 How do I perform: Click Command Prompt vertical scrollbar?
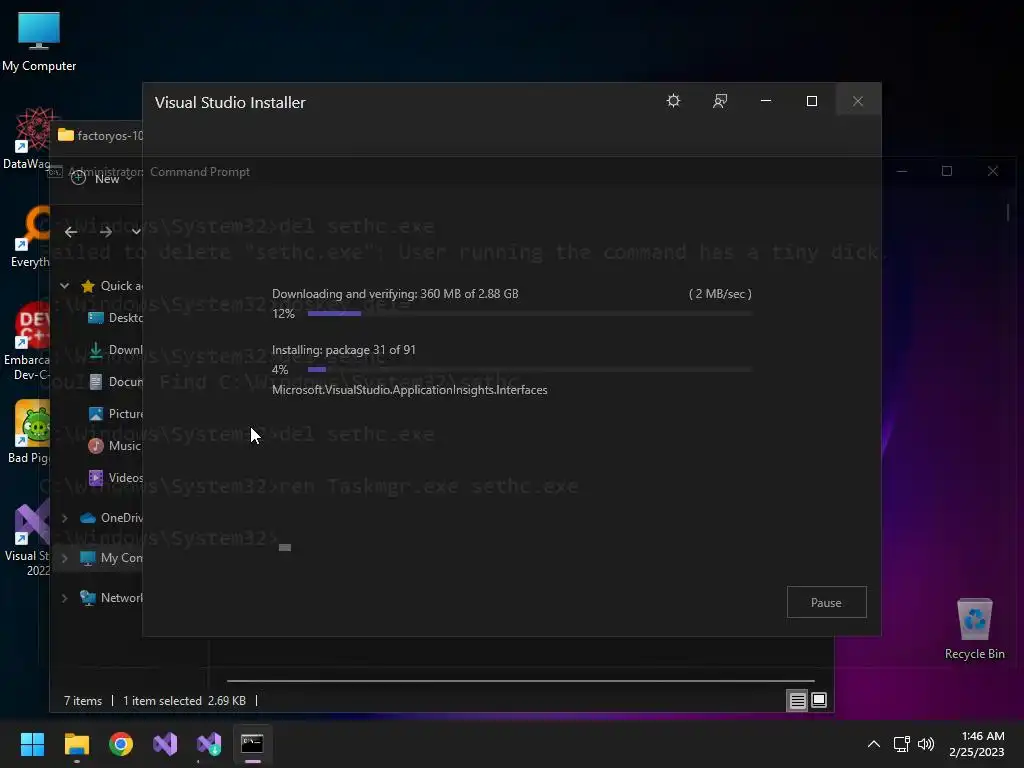click(x=1008, y=212)
